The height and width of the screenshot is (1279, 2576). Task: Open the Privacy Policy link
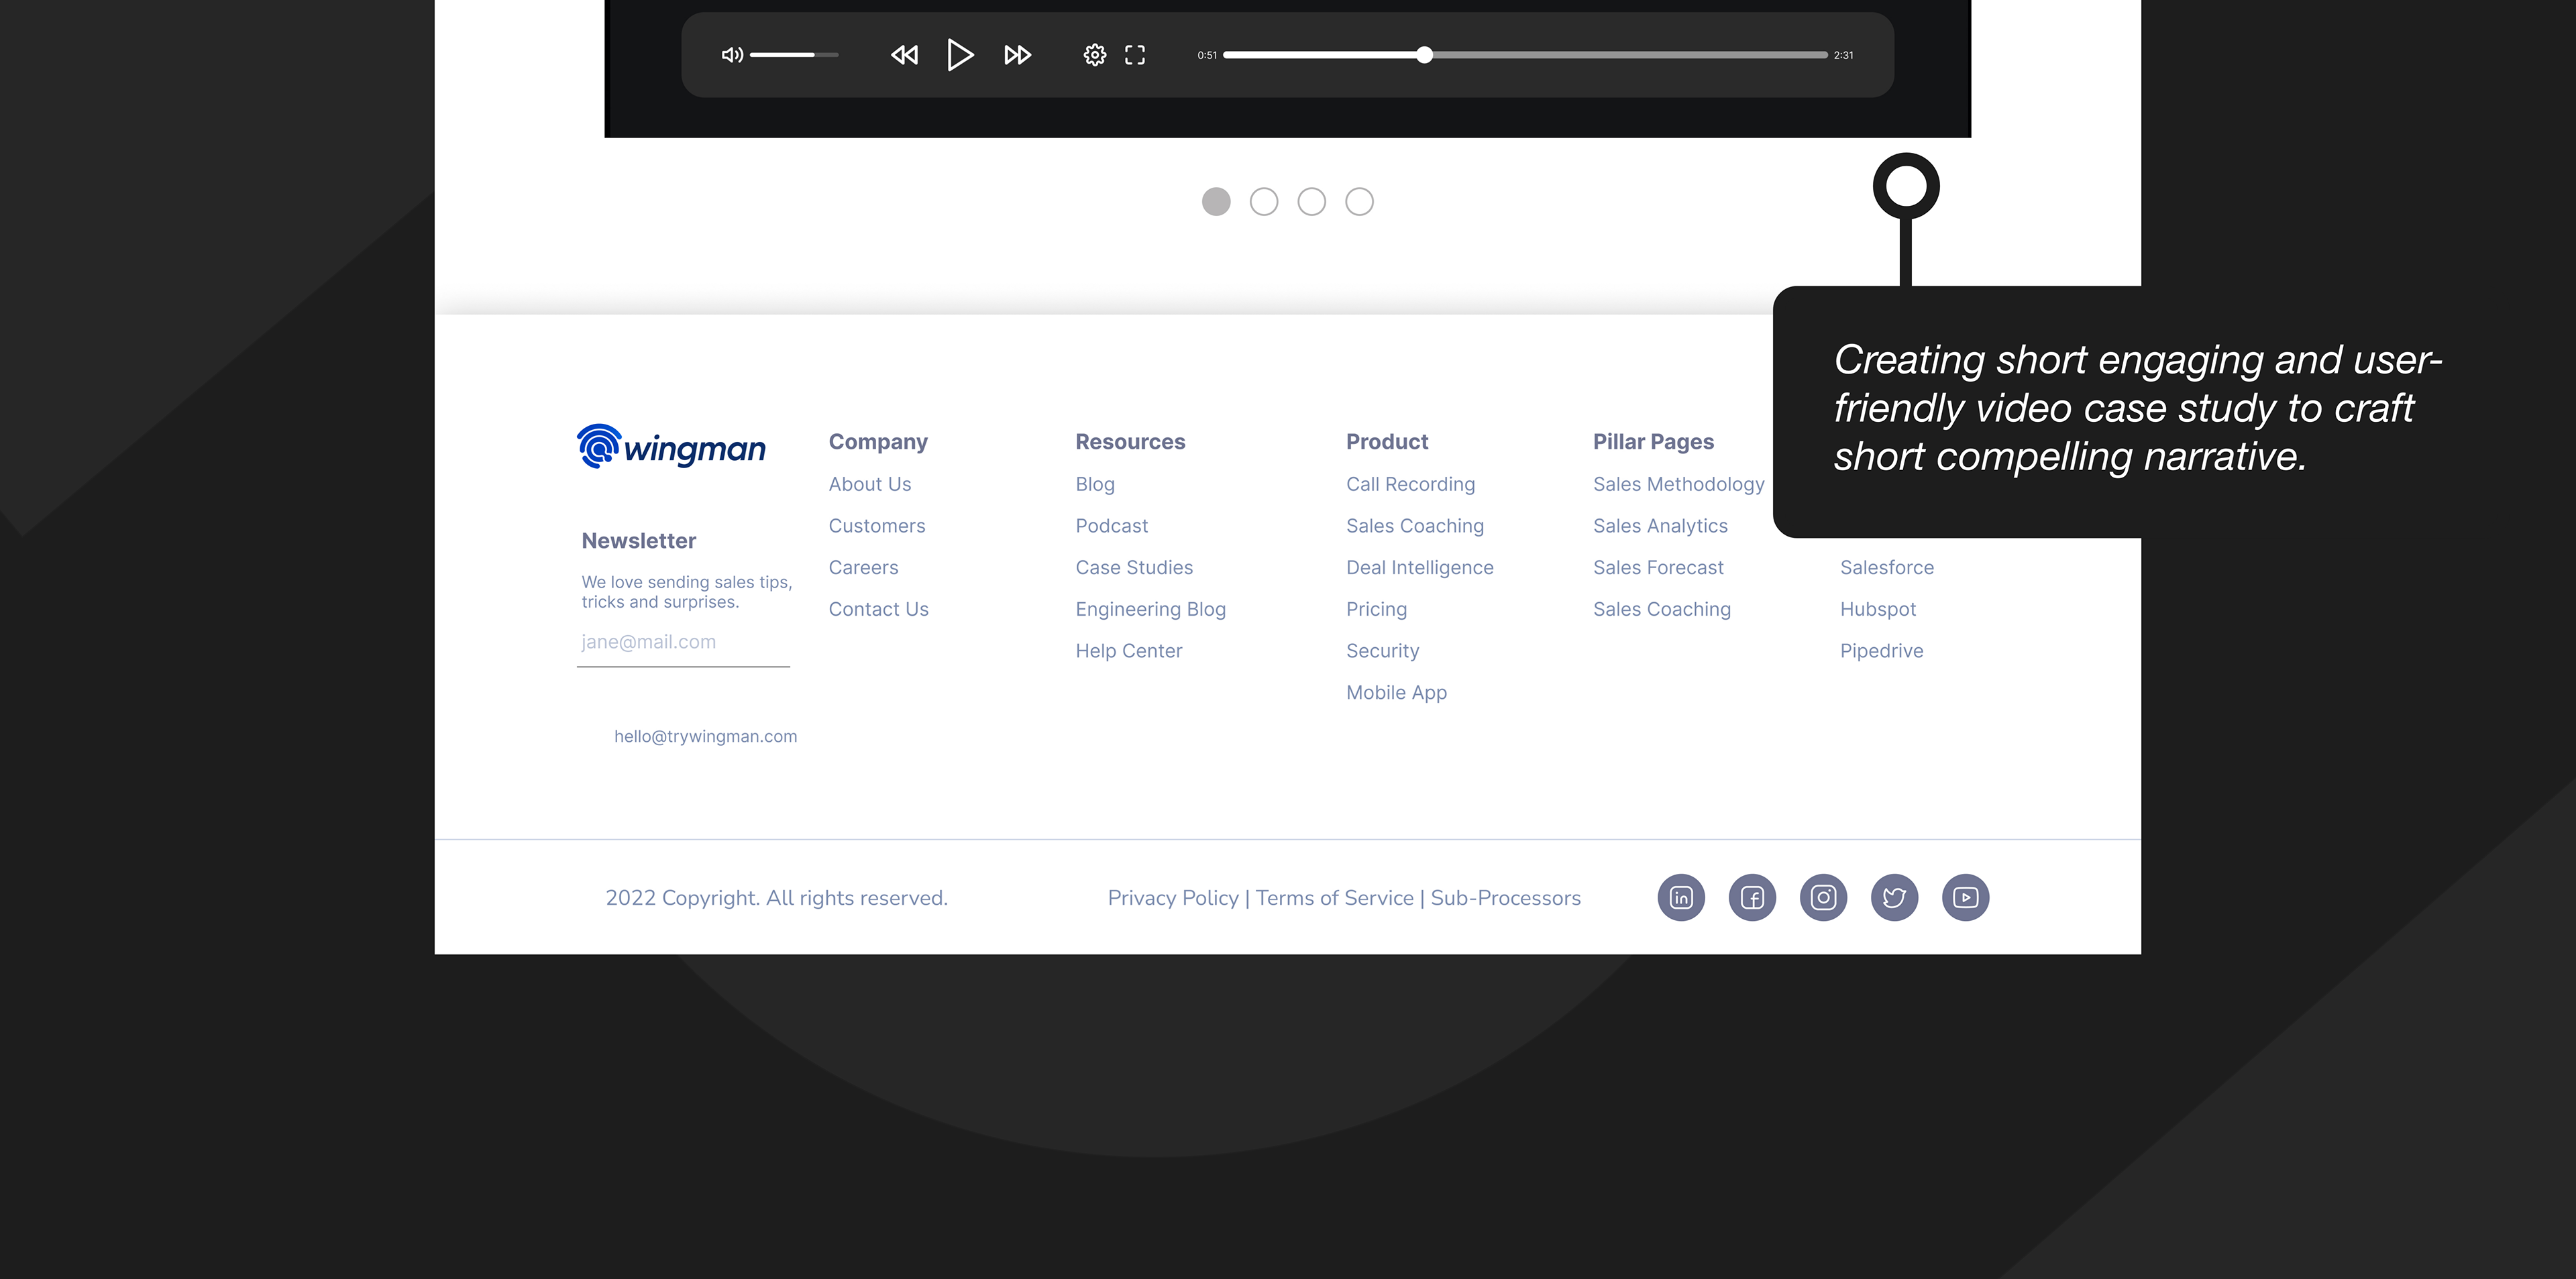coord(1173,898)
